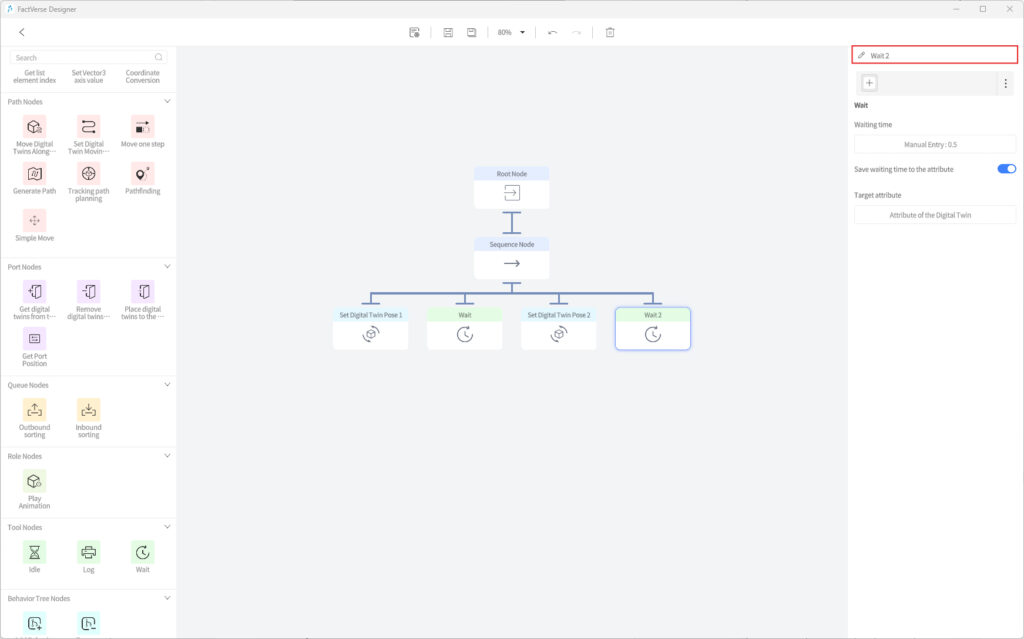The height and width of the screenshot is (639, 1024).
Task: Pick the Idle hourglass node icon
Action: point(35,553)
